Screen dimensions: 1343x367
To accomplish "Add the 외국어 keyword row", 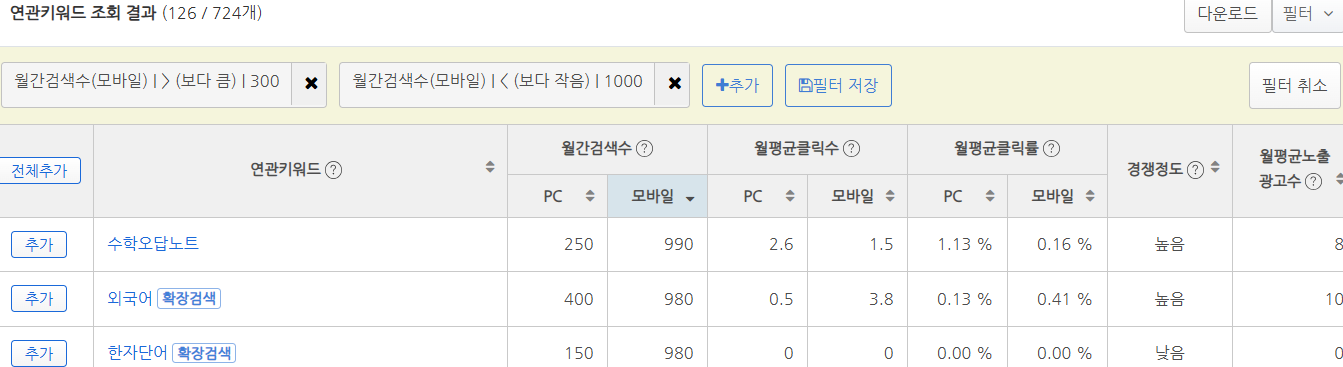I will pyautogui.click(x=39, y=298).
